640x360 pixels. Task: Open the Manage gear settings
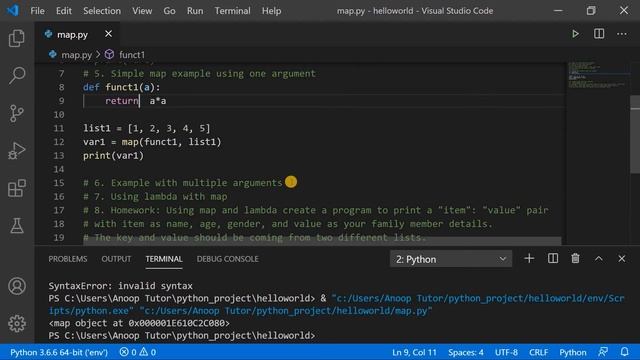[17, 324]
